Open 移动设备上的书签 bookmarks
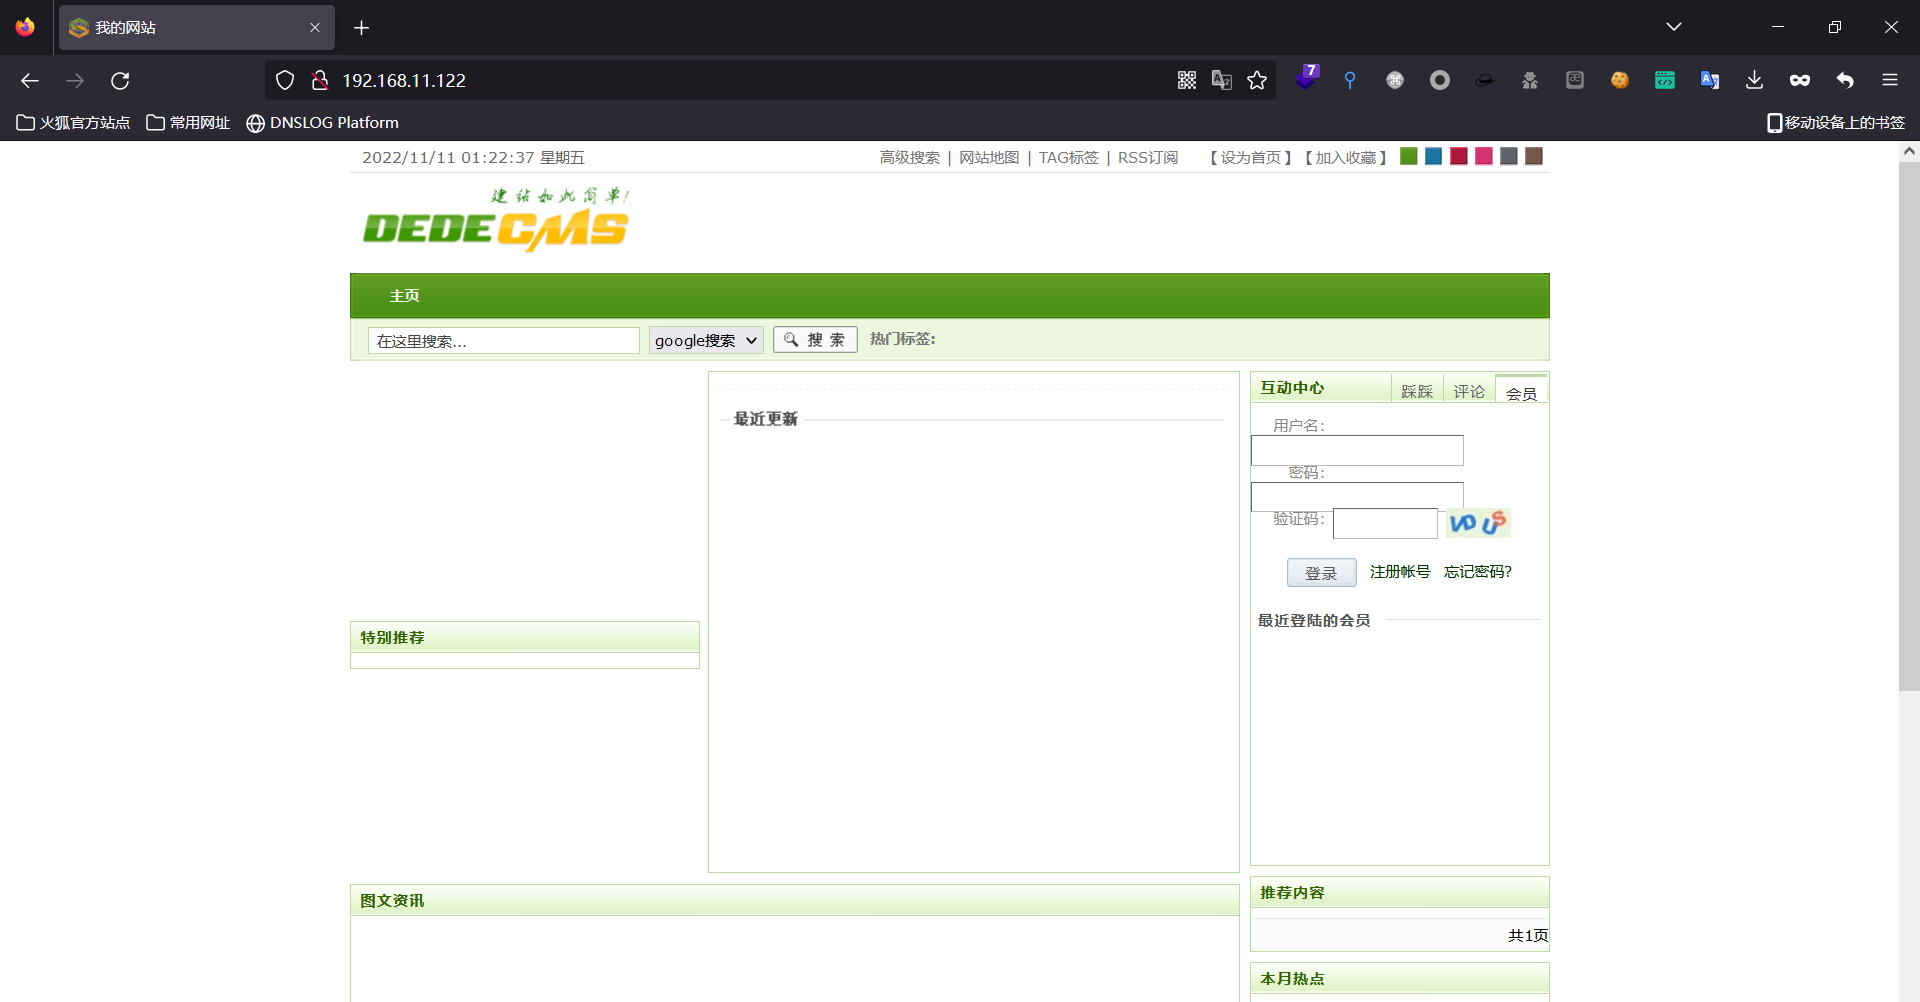Screen dimensions: 1920x1002 pos(1836,122)
